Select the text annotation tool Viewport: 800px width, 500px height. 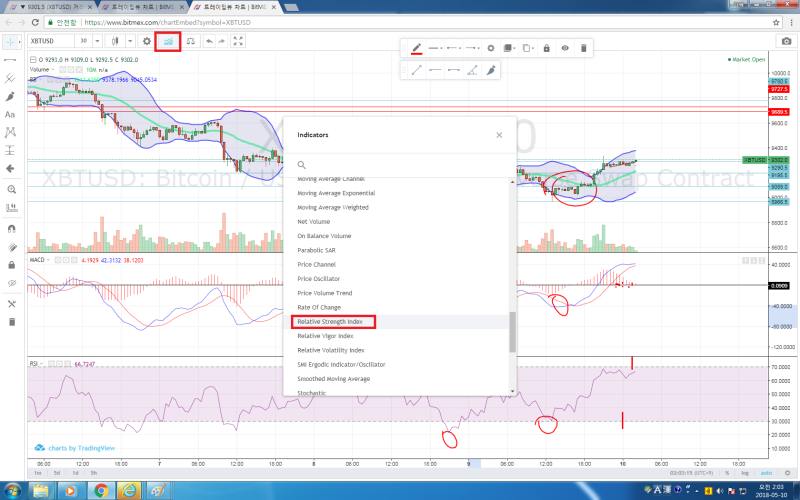10,114
